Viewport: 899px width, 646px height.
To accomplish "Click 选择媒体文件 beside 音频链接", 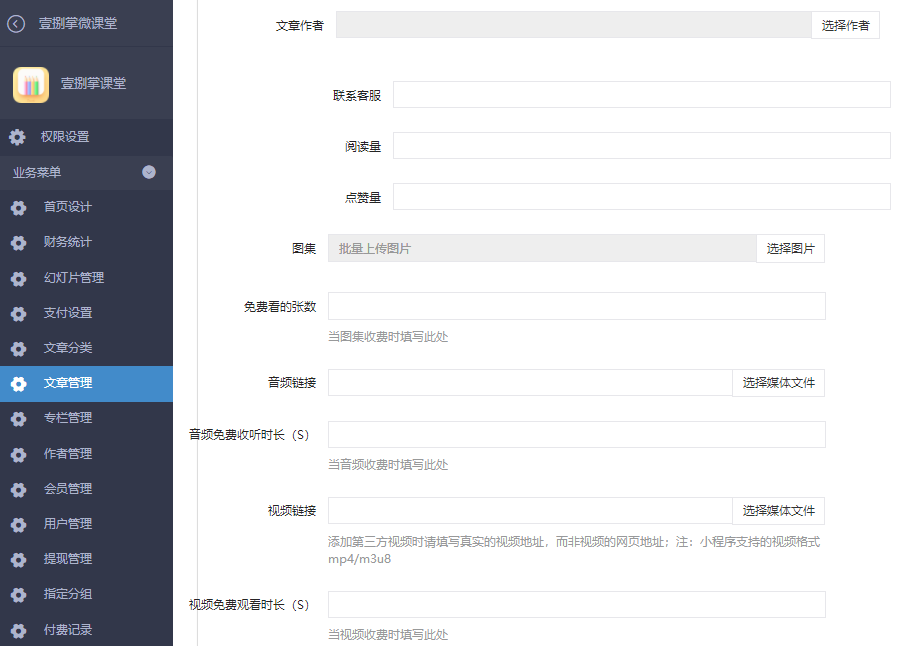I will click(779, 383).
